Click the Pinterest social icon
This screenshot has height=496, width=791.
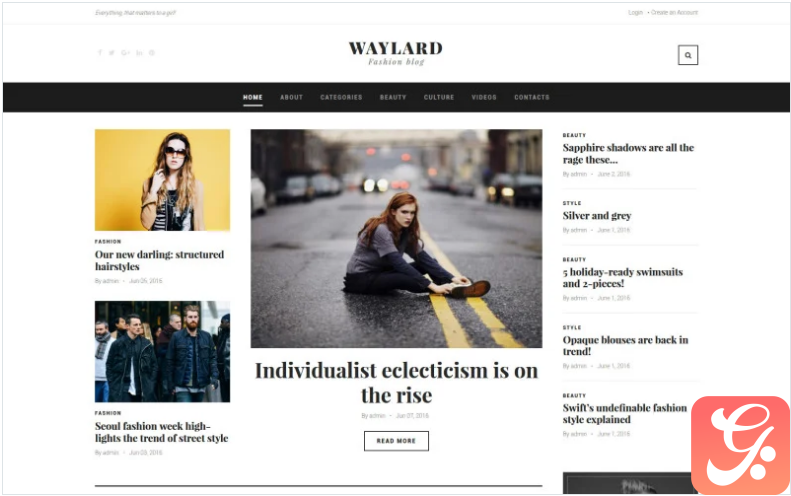click(x=151, y=52)
